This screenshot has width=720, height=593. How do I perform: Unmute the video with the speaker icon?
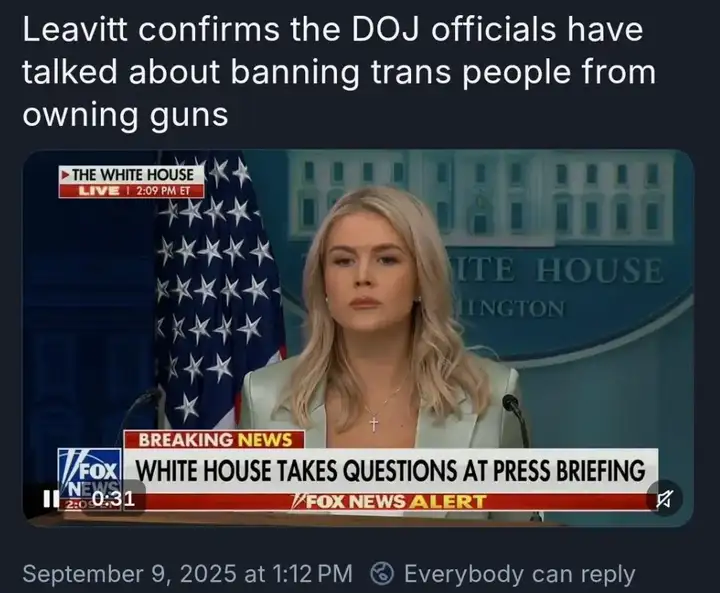point(664,498)
